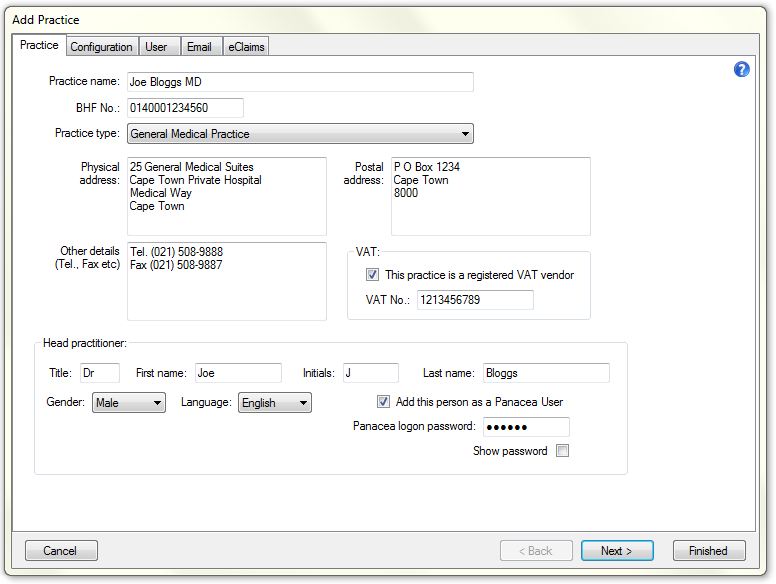The image size is (776, 584).
Task: Open the eClaims tab
Action: [x=246, y=47]
